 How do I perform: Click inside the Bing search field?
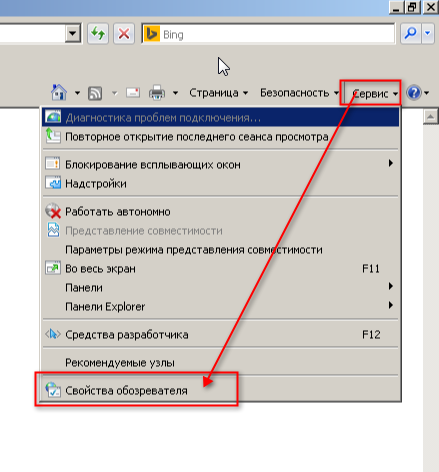tap(268, 34)
